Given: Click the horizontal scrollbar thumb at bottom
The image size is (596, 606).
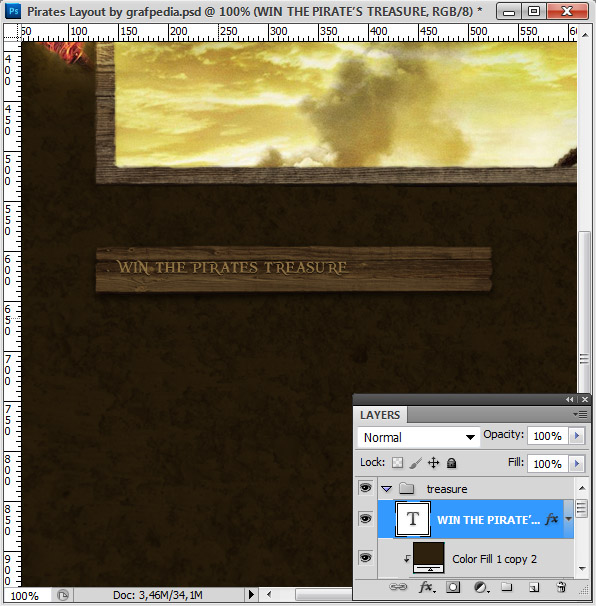Looking at the screenshot, I should (323, 594).
